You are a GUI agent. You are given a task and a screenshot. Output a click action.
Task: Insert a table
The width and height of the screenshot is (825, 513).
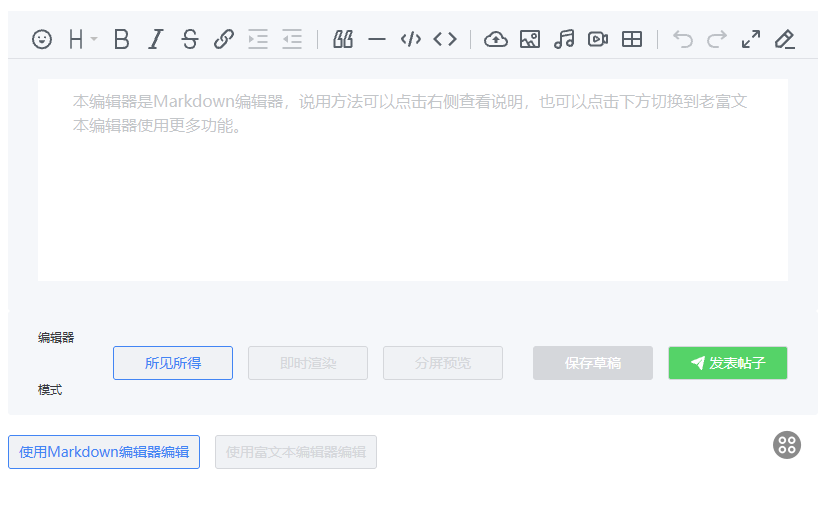pos(632,39)
